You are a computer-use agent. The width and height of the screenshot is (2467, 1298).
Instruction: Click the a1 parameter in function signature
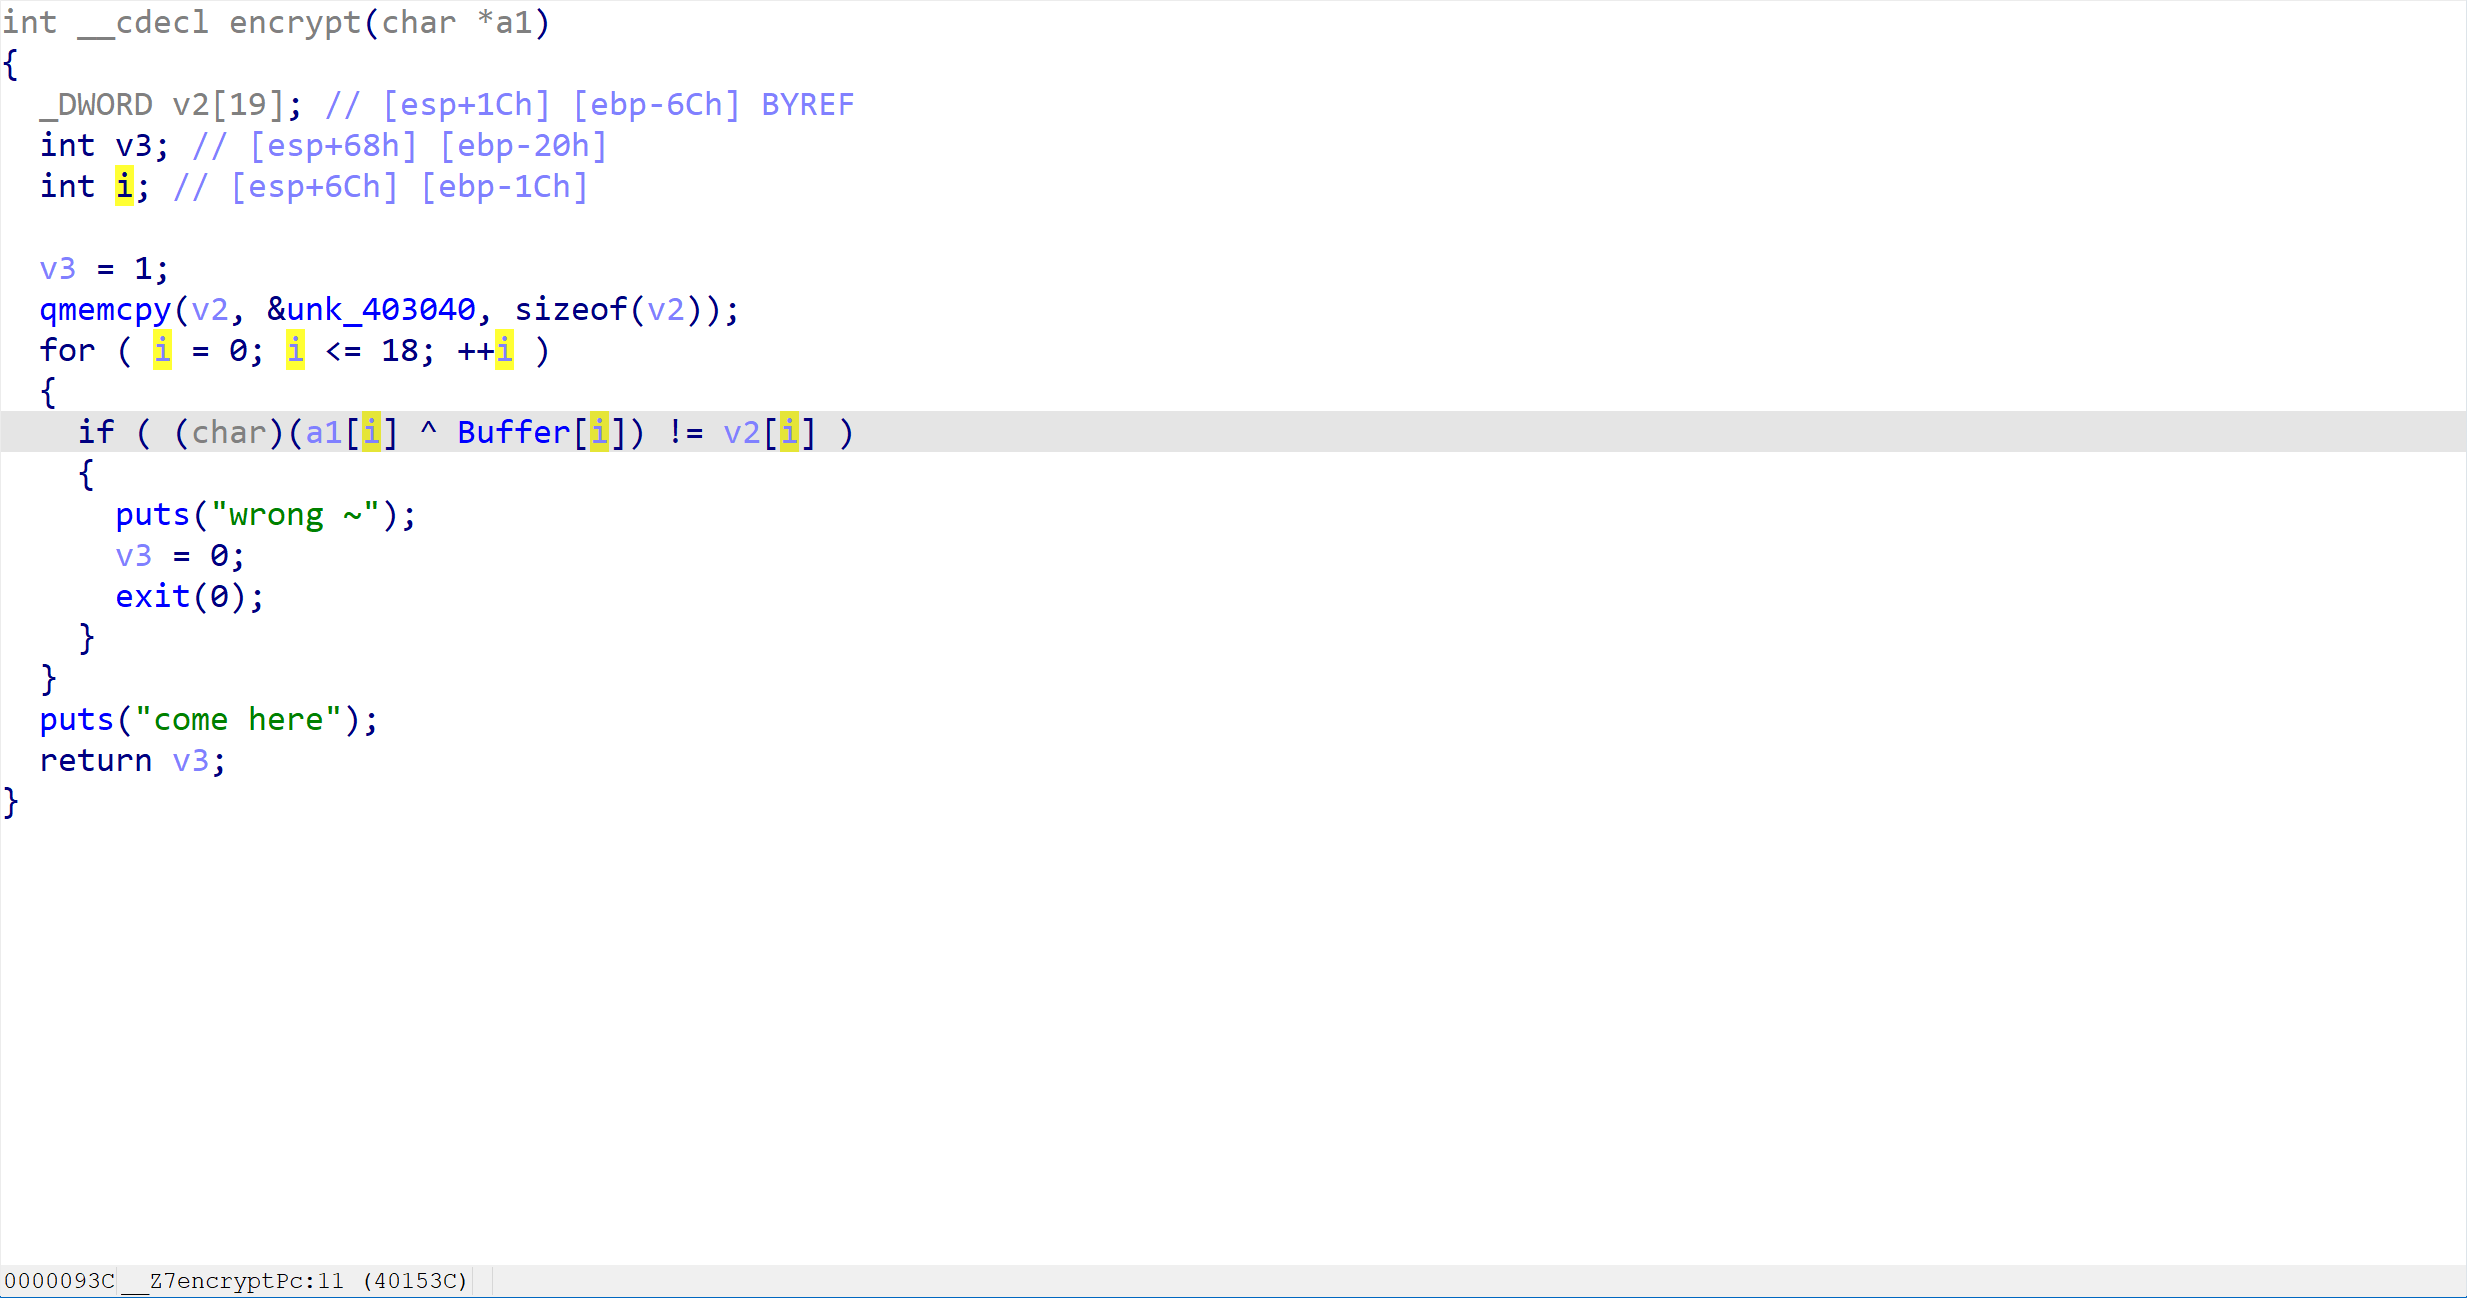tap(513, 22)
